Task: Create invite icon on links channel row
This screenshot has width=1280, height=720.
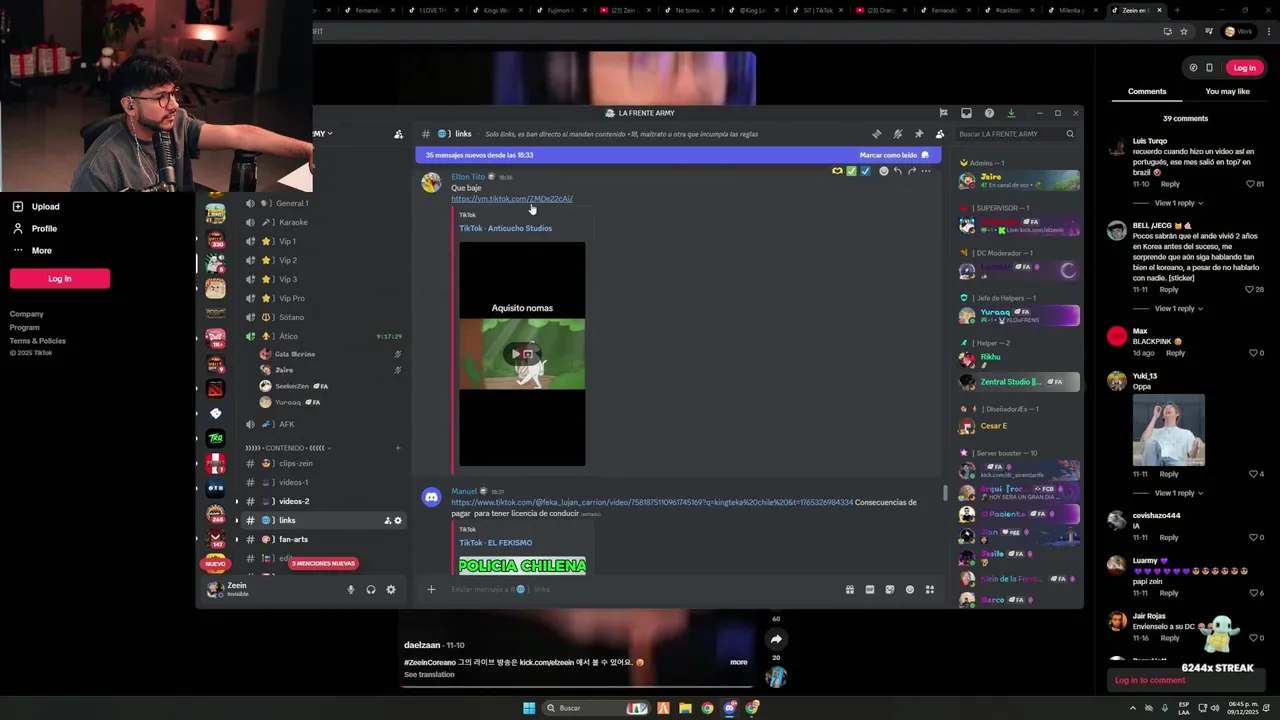Action: [x=387, y=520]
